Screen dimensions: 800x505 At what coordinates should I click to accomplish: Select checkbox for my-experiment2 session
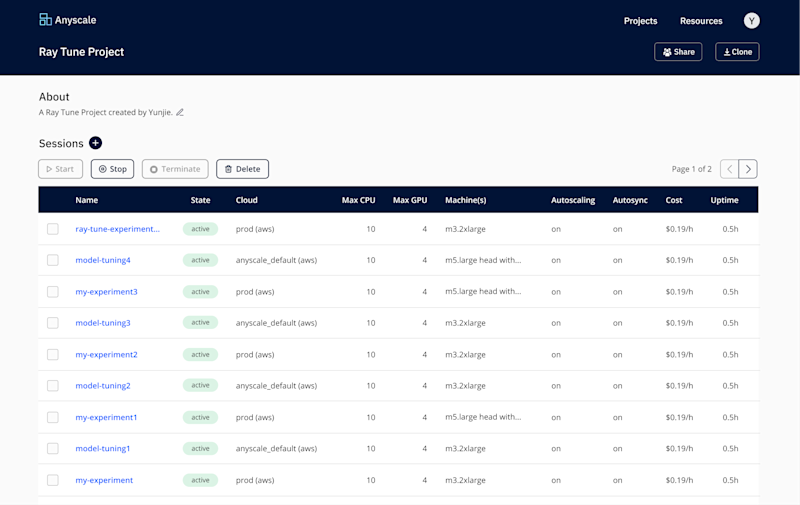point(53,355)
